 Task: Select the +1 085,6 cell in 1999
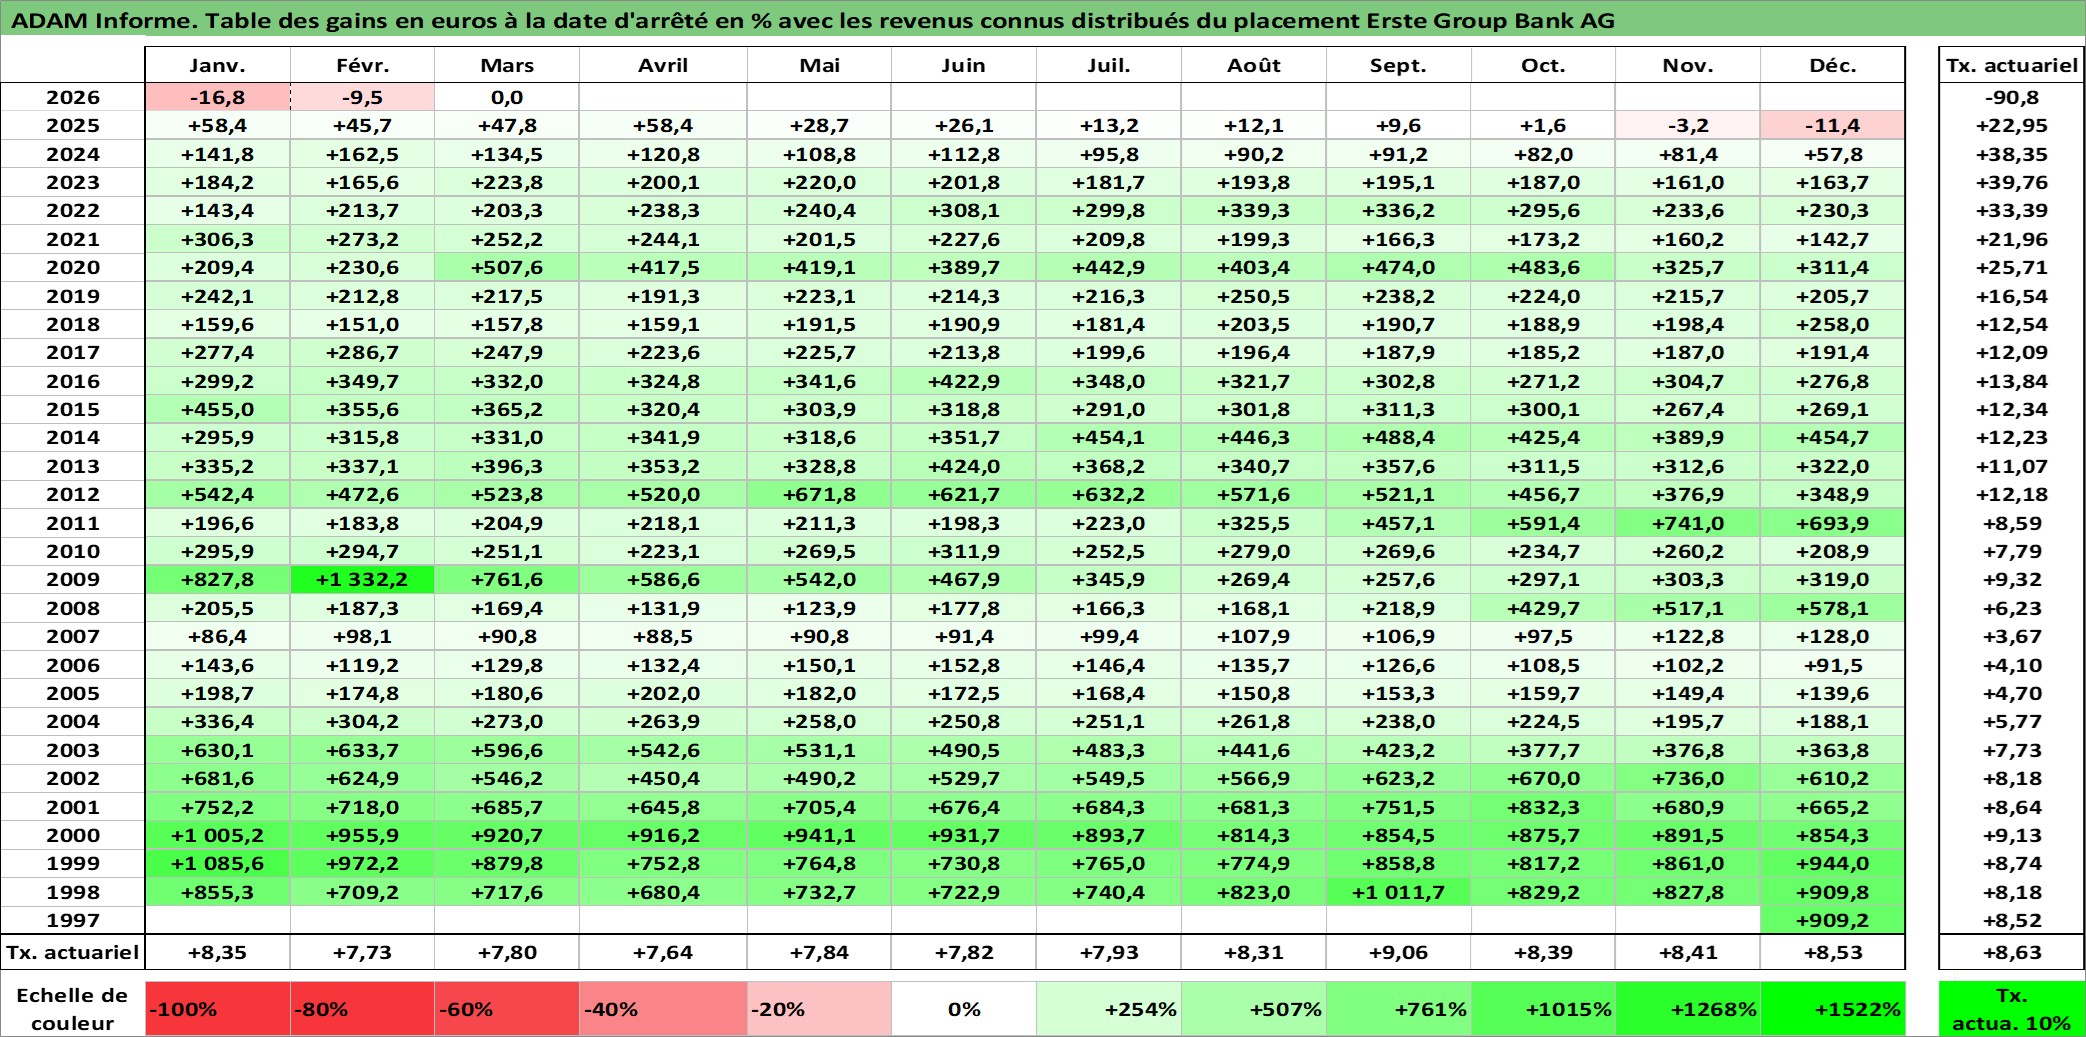click(x=218, y=863)
